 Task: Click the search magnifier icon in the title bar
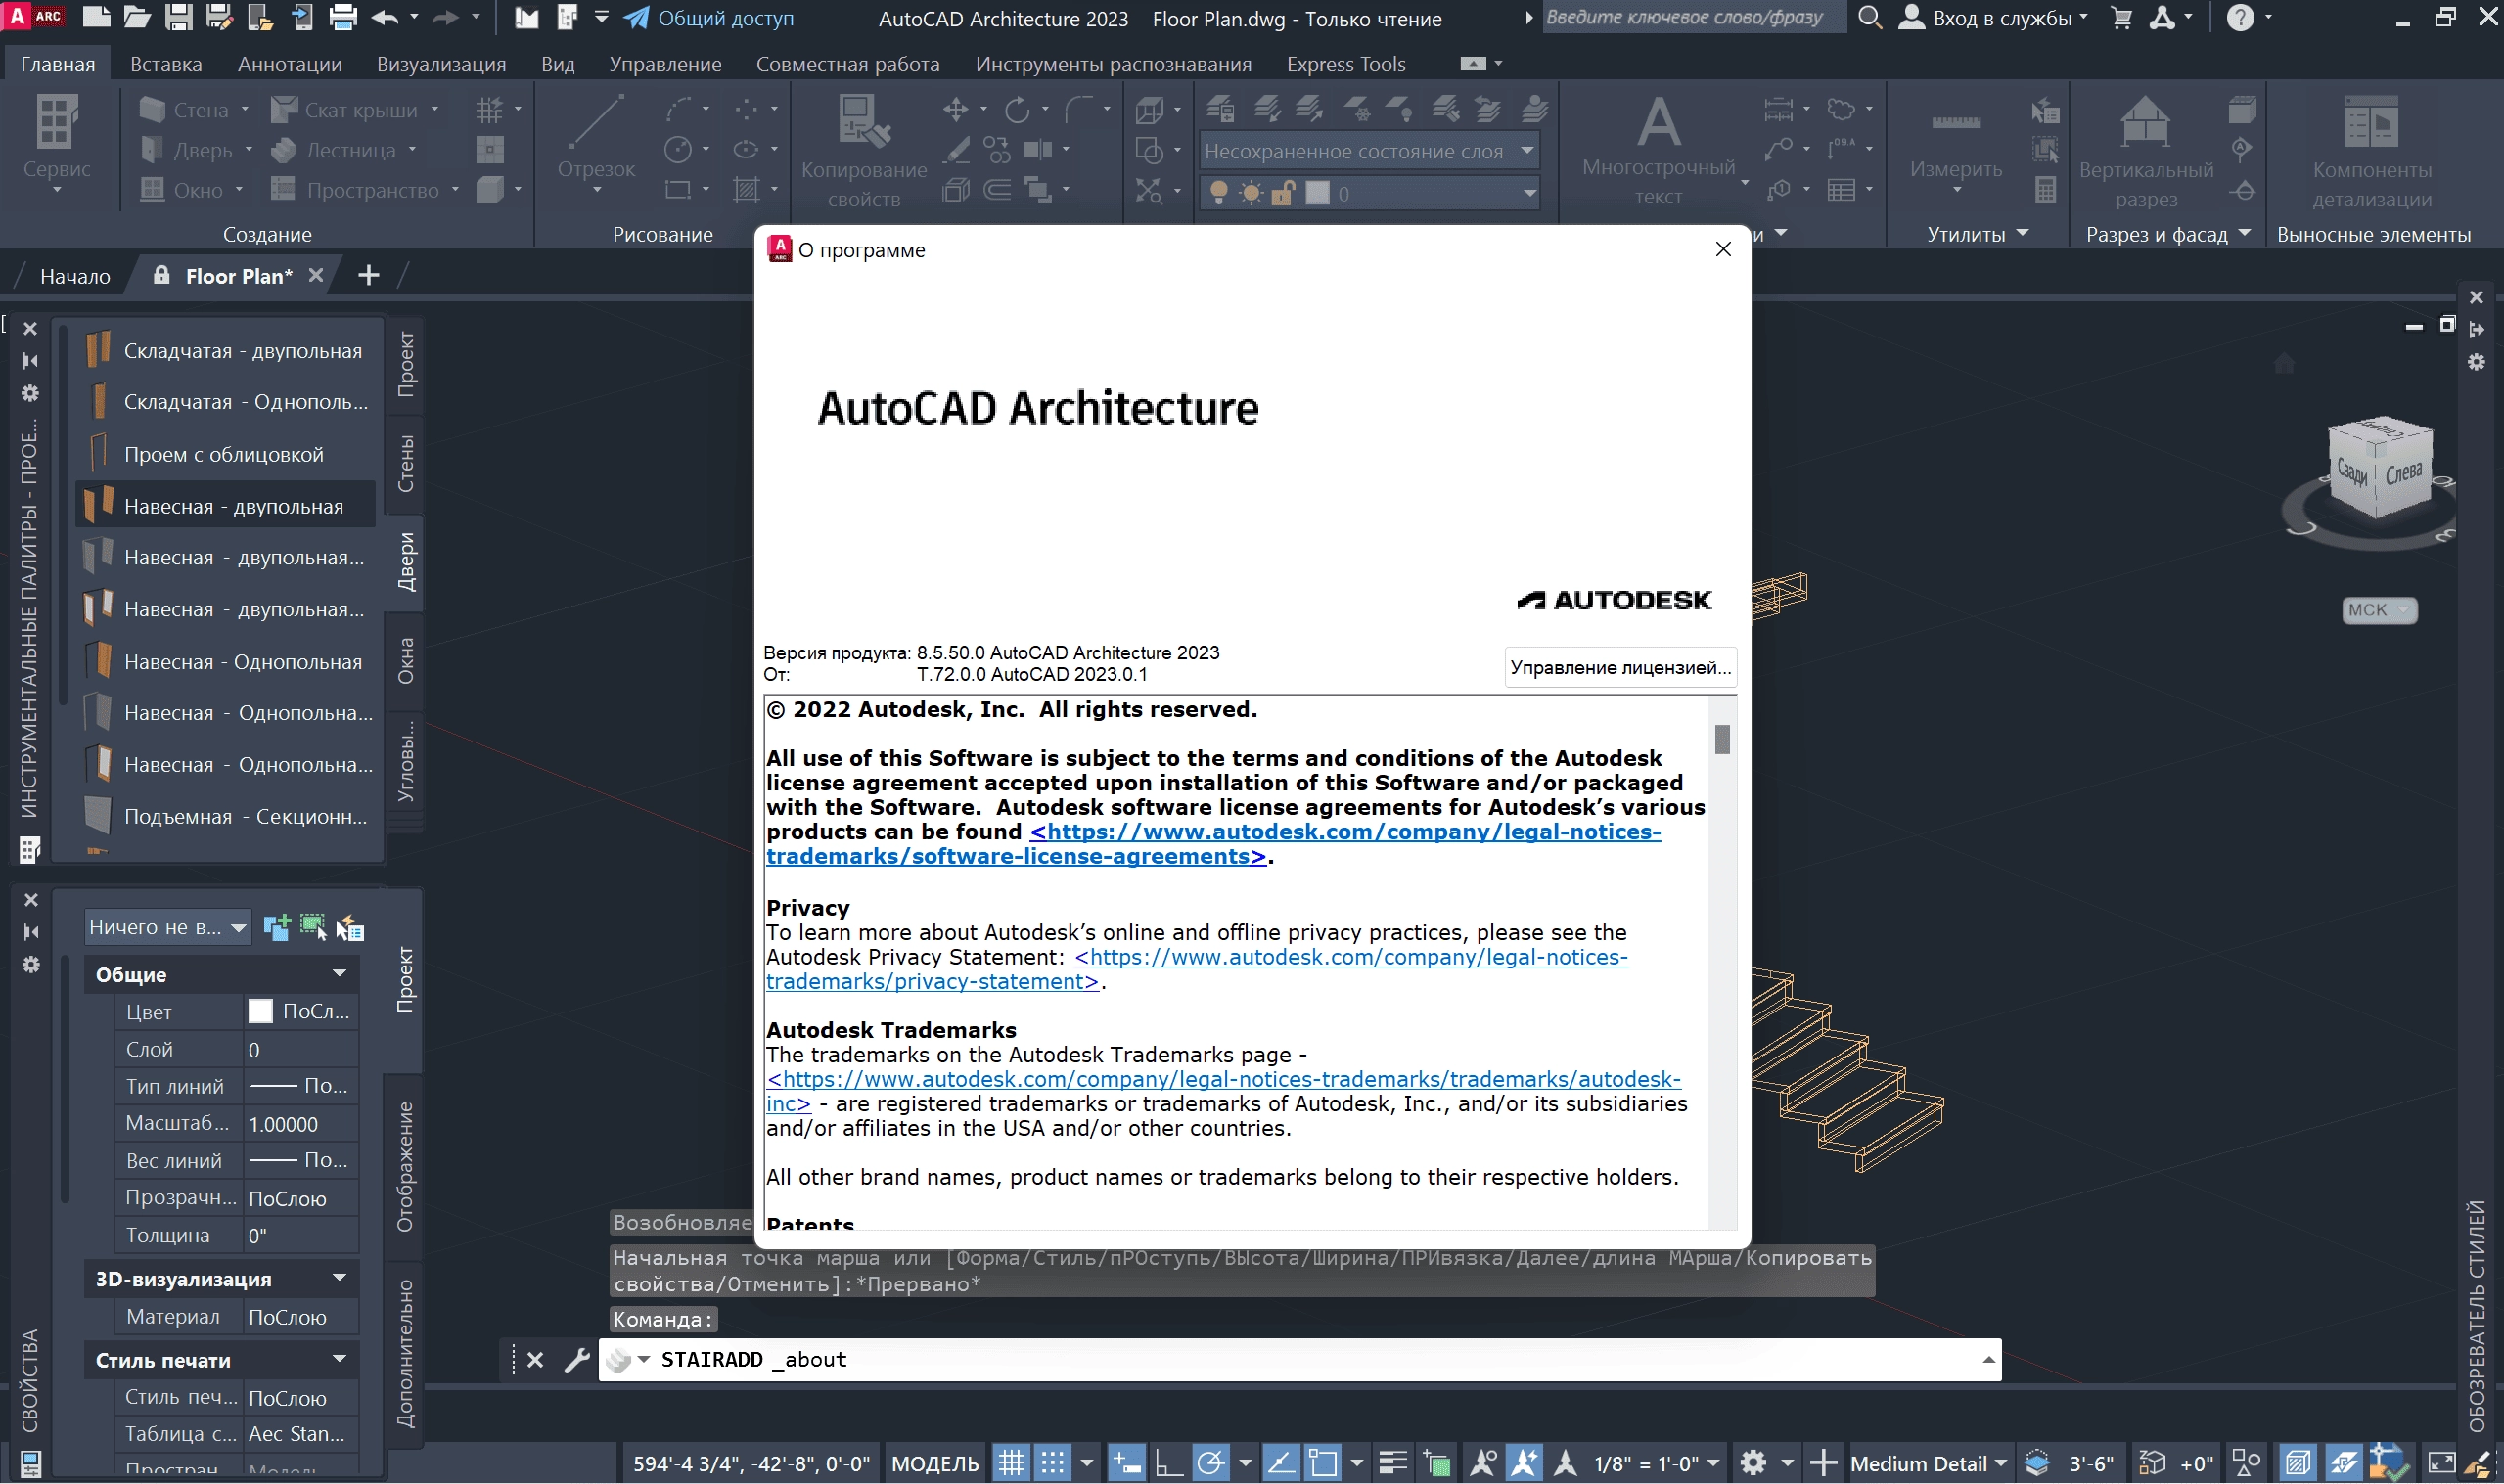(1869, 17)
